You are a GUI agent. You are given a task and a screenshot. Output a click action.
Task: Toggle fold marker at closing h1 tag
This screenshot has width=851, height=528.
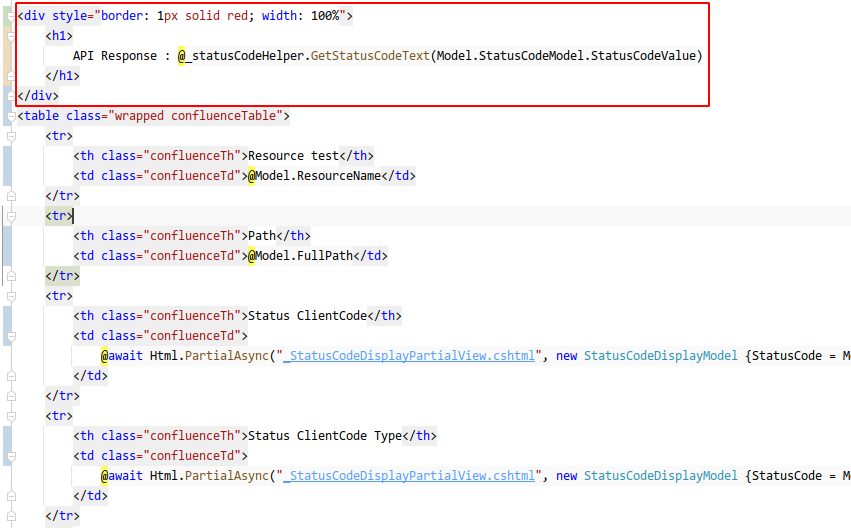11,77
